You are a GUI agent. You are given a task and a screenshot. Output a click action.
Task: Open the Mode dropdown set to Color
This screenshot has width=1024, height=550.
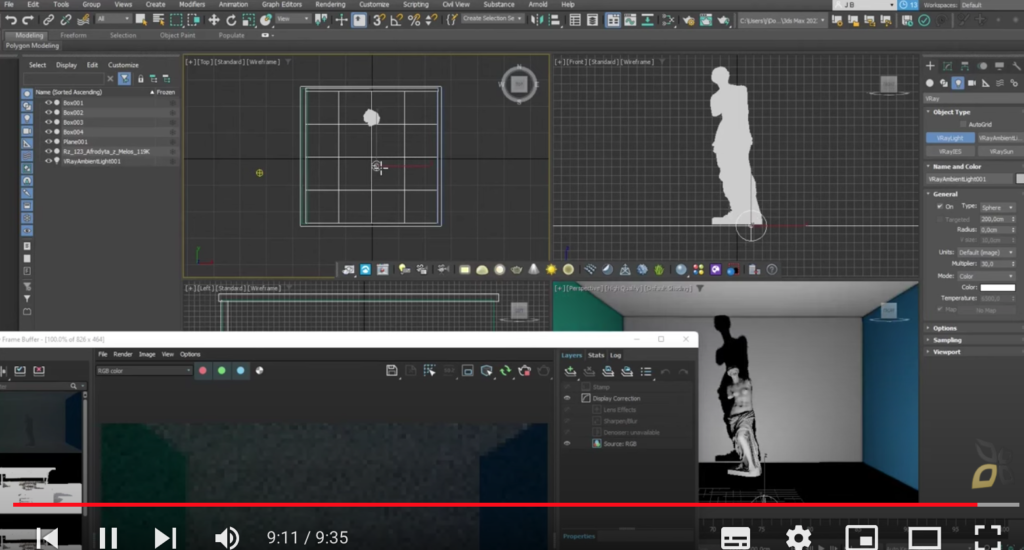tap(986, 276)
